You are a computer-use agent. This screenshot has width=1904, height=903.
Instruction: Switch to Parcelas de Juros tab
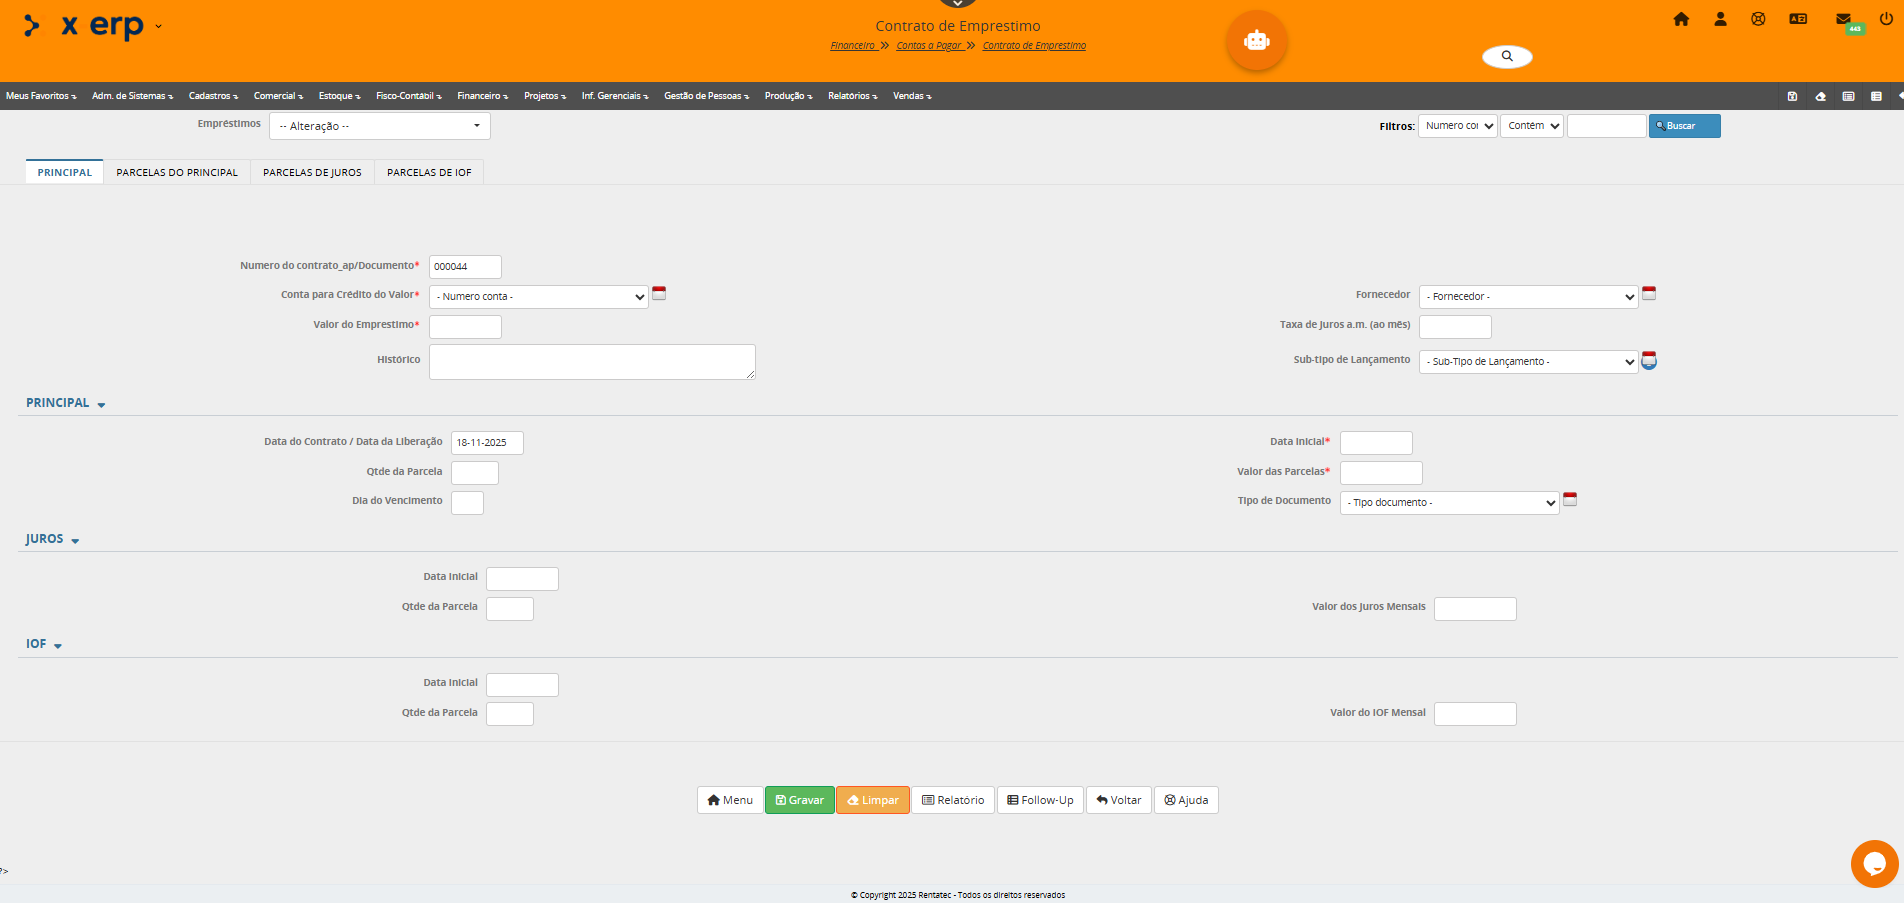312,172
